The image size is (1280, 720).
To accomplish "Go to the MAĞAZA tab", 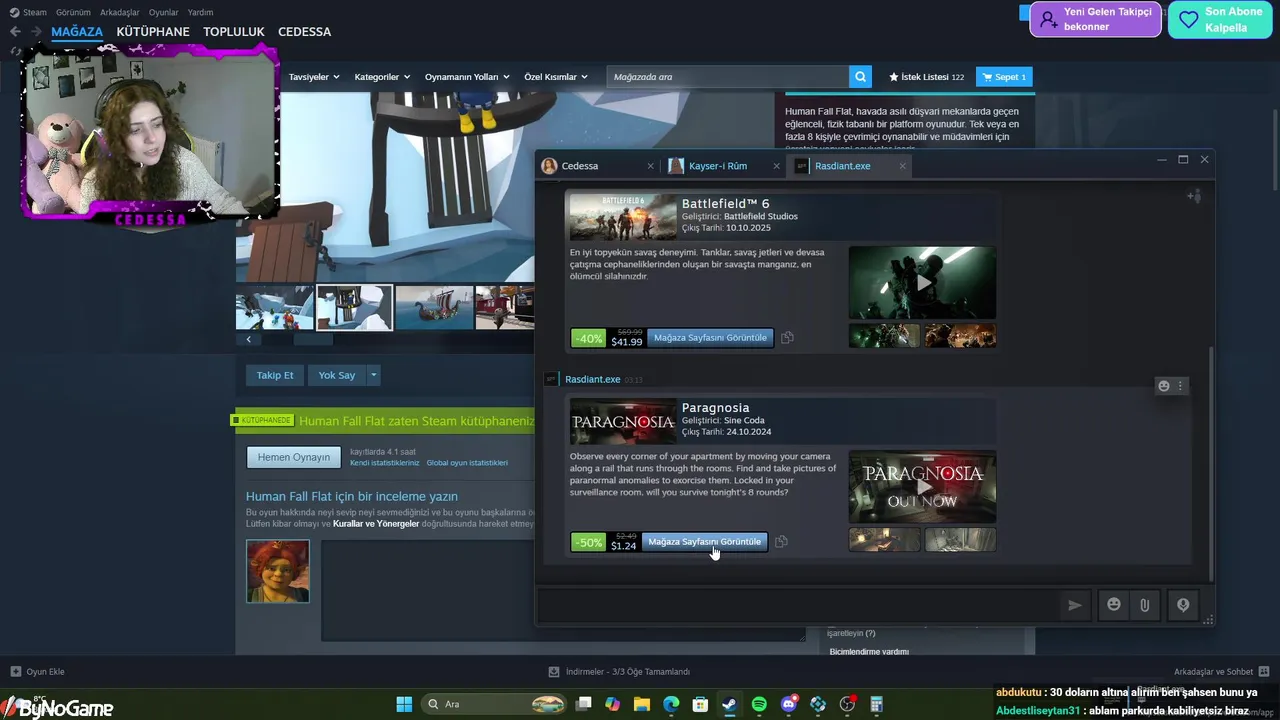I will click(x=77, y=32).
